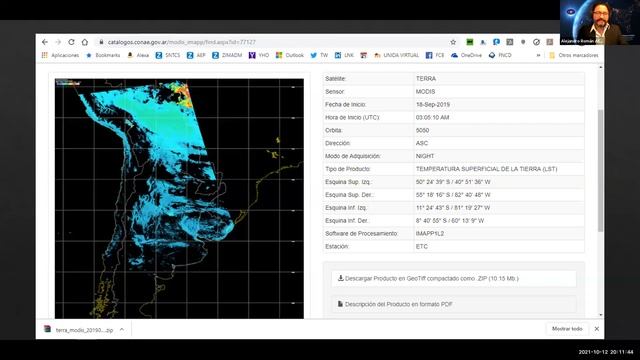Click the IMAPP1L2 processing software value
This screenshot has width=640, height=360.
[430, 233]
